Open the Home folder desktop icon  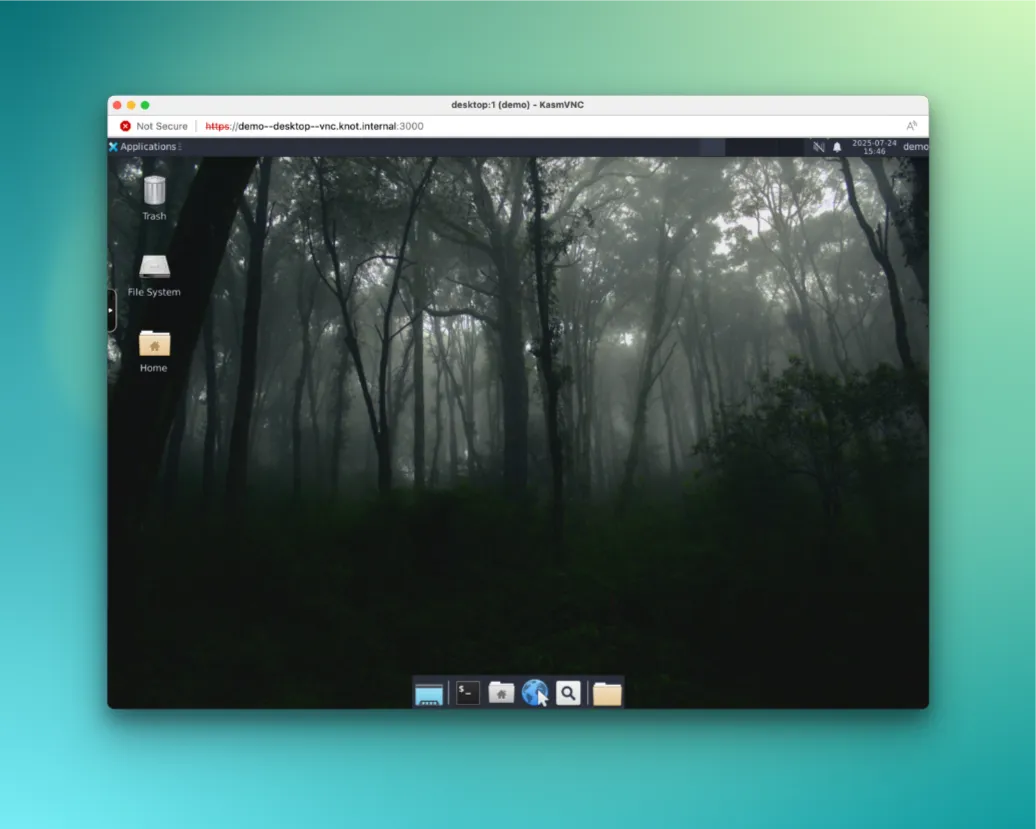point(154,351)
